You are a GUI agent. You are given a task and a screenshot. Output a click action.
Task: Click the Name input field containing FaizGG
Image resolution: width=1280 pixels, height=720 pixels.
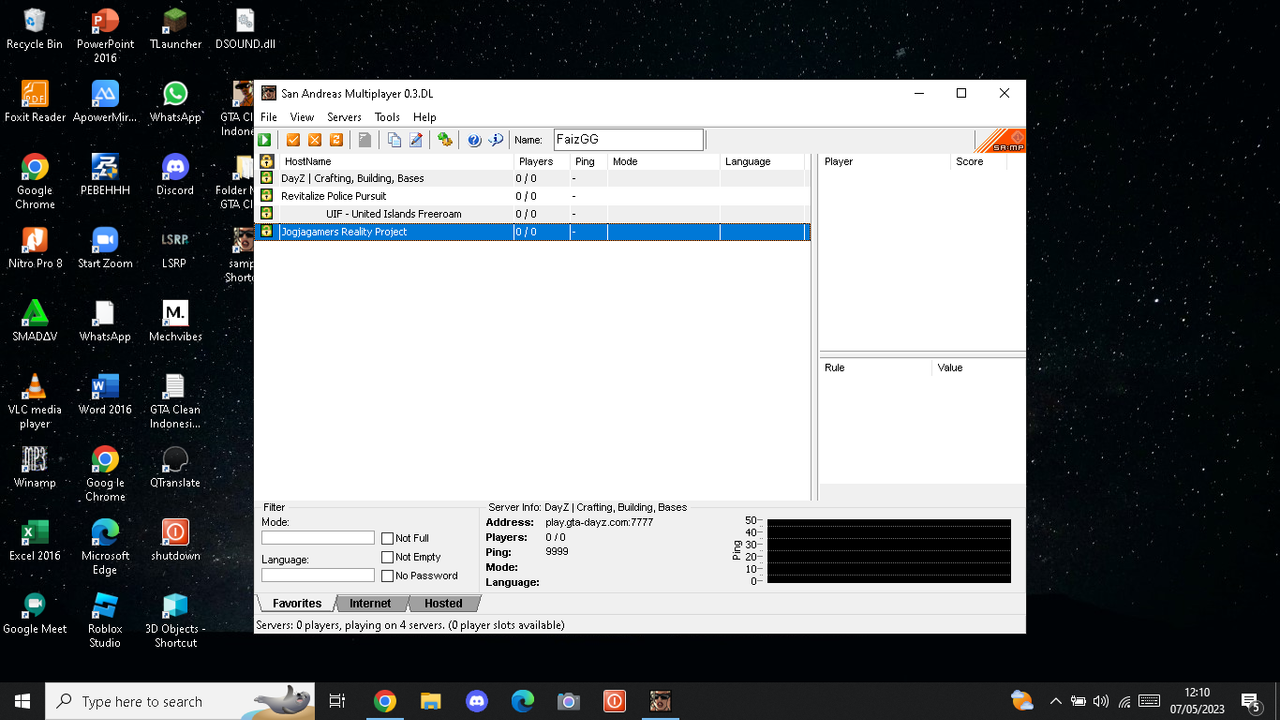coord(629,140)
